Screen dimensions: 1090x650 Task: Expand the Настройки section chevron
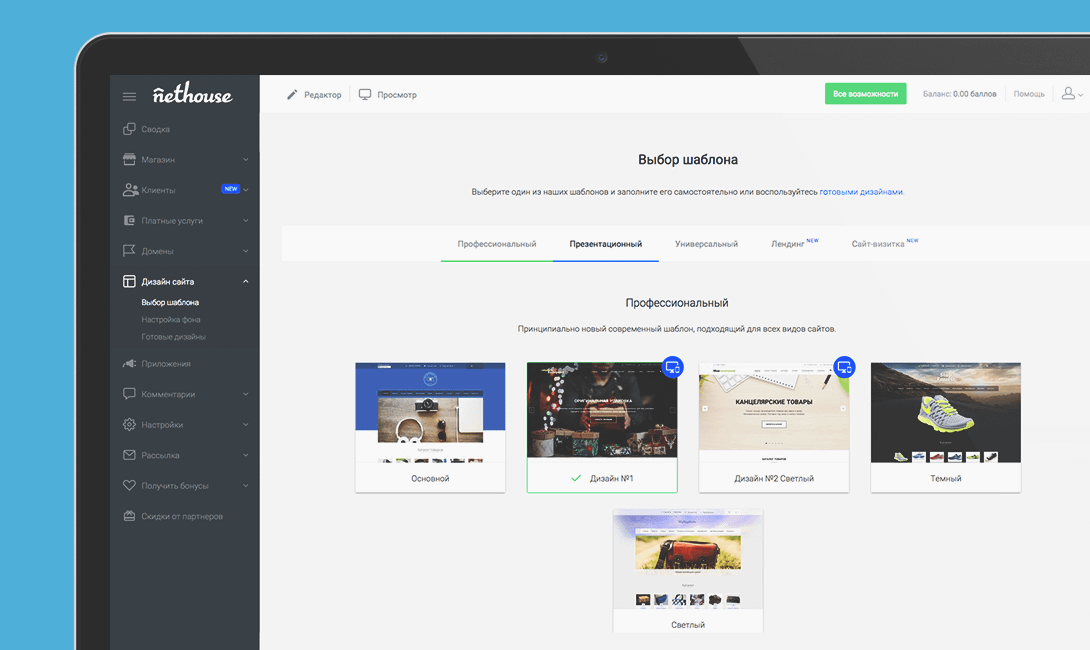pyautogui.click(x=245, y=425)
